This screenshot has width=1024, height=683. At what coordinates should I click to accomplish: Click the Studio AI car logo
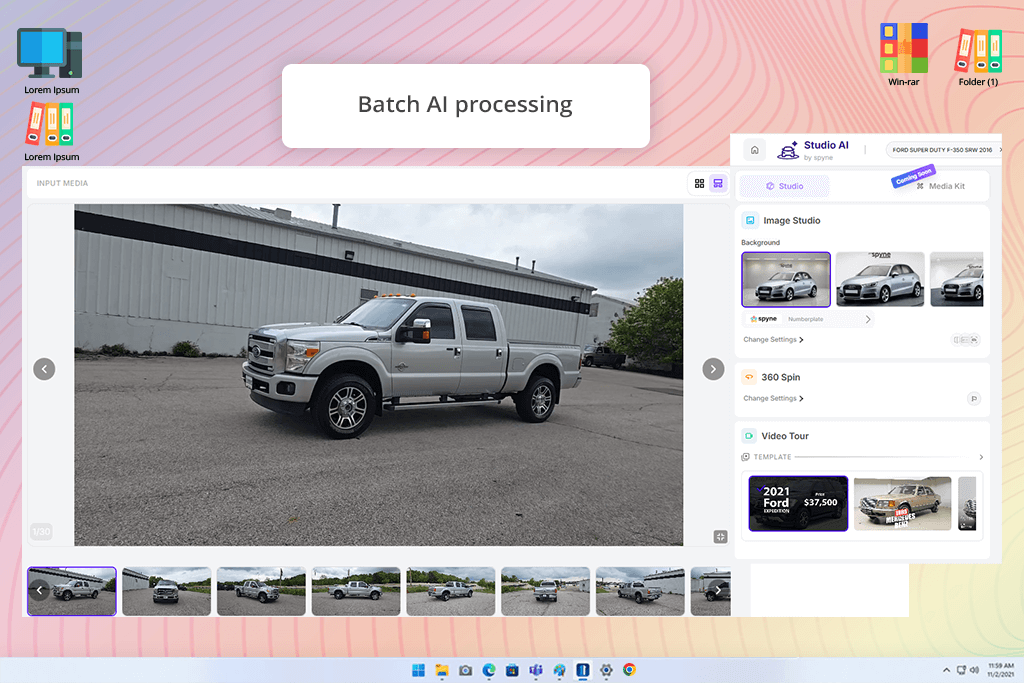click(788, 150)
